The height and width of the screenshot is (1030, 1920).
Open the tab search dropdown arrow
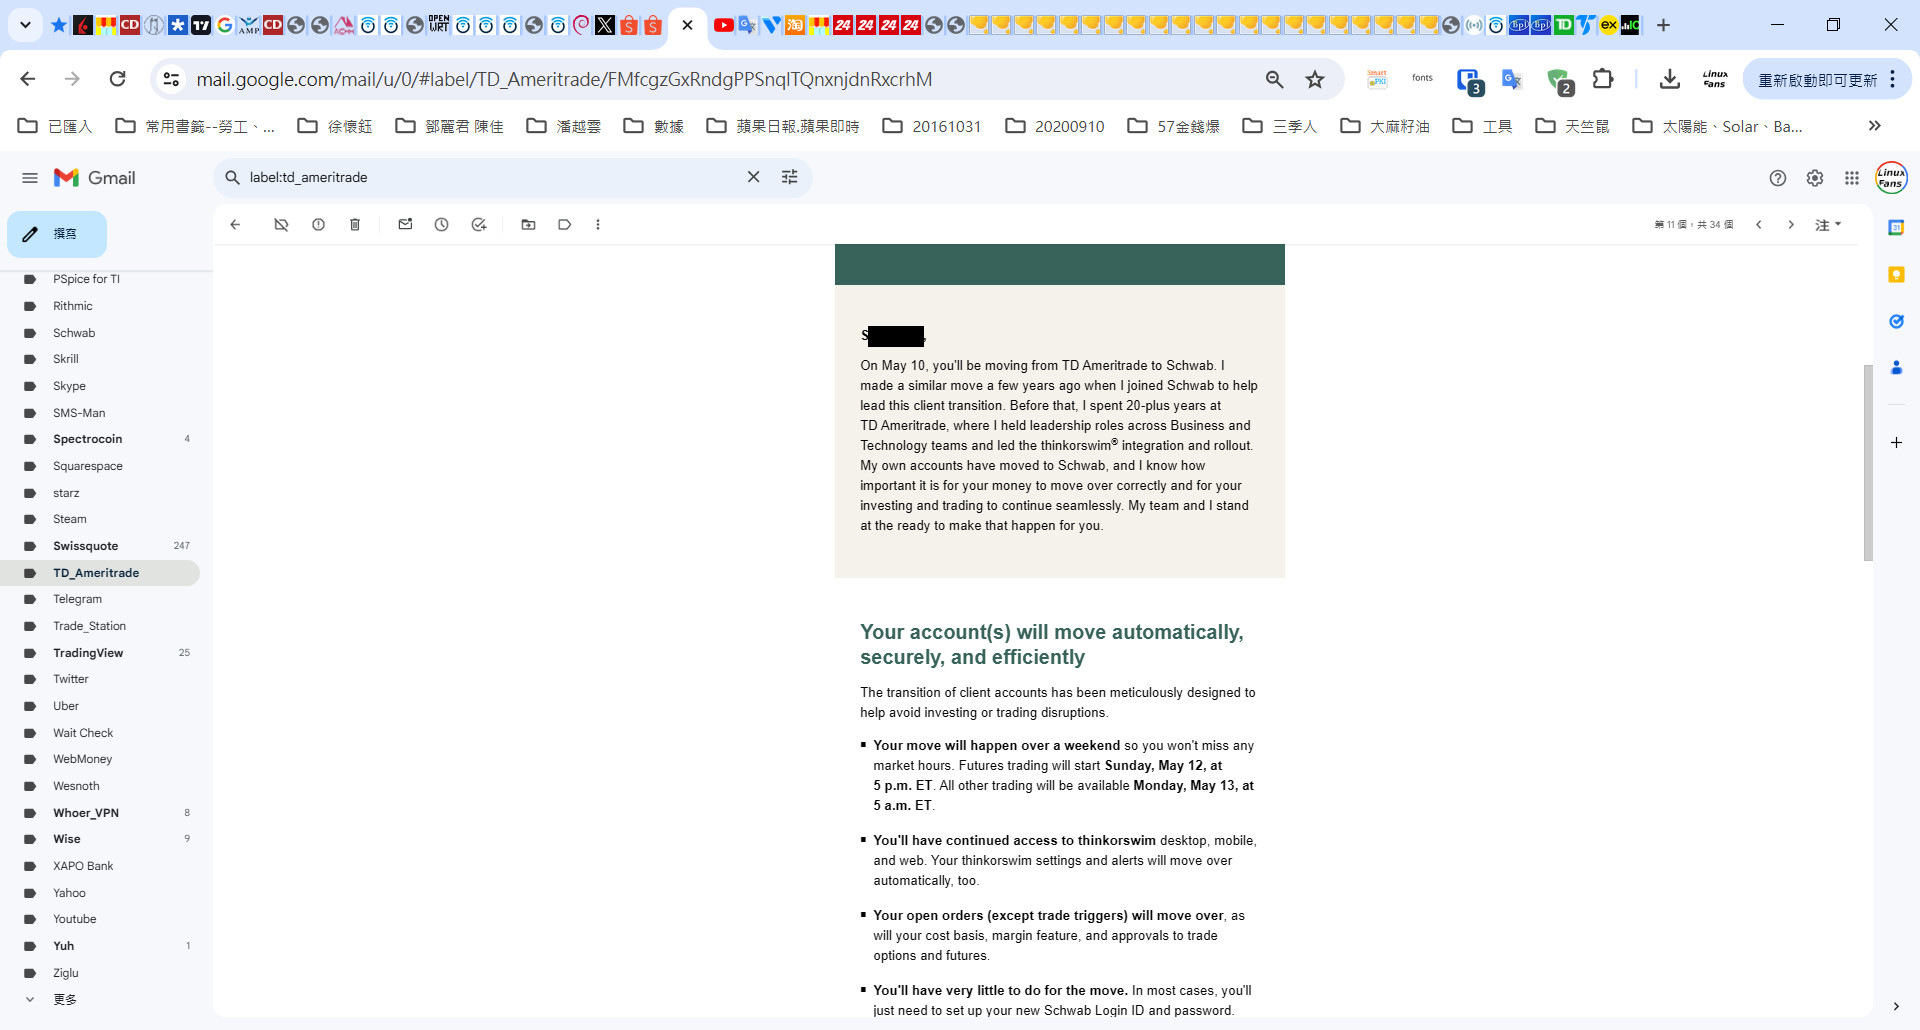[x=25, y=25]
